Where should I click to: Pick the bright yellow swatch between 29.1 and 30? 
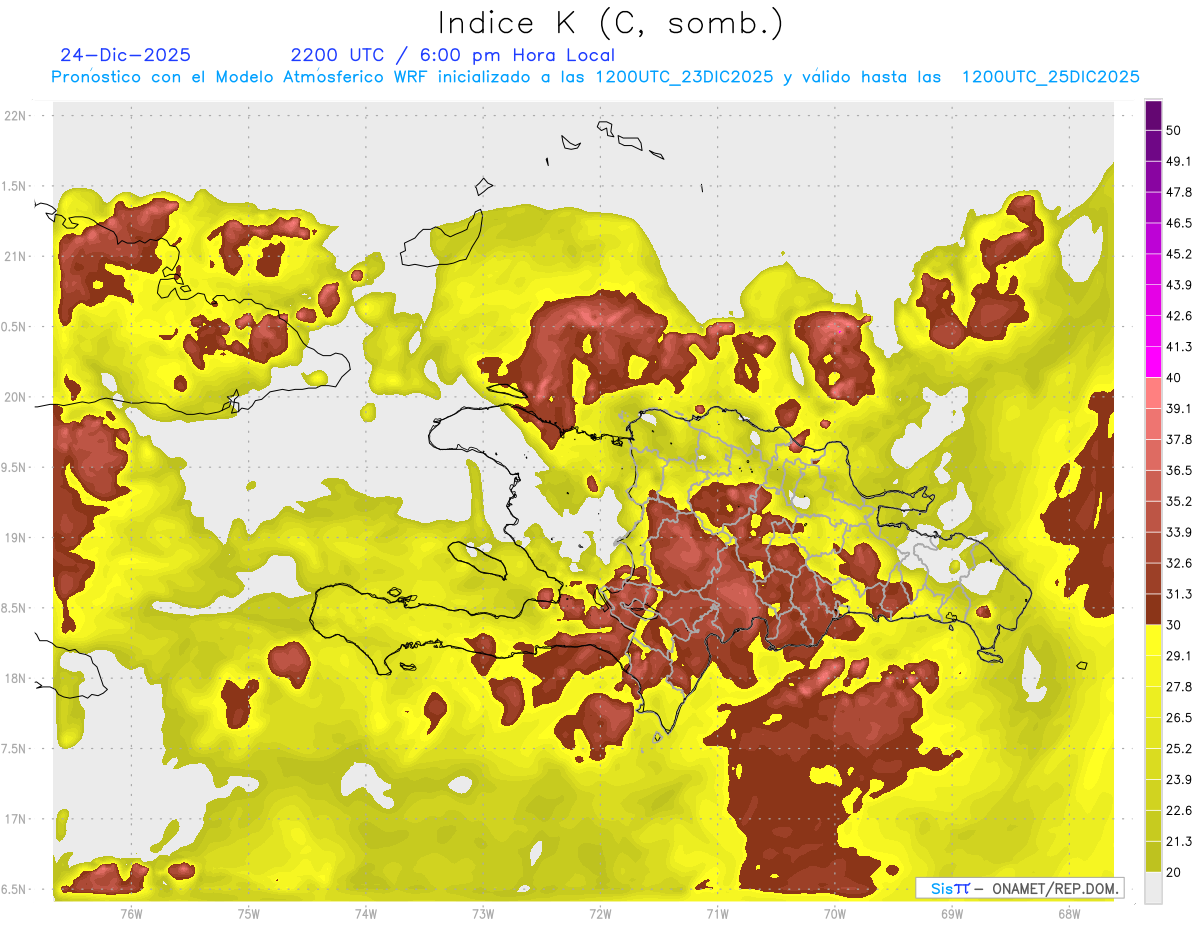click(x=1153, y=640)
